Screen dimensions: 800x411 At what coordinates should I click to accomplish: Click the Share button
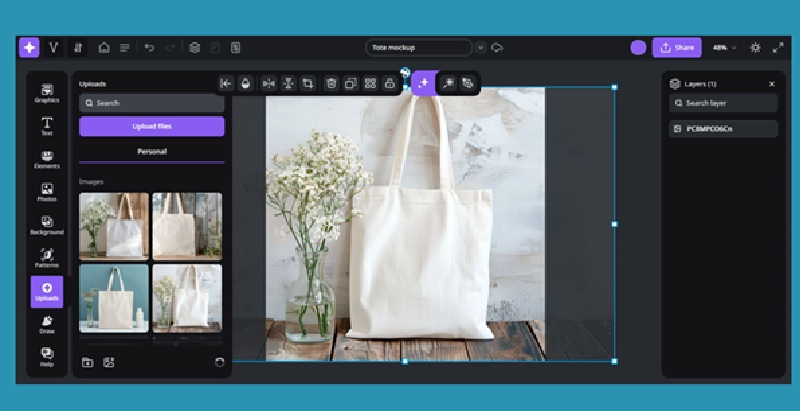coord(677,47)
